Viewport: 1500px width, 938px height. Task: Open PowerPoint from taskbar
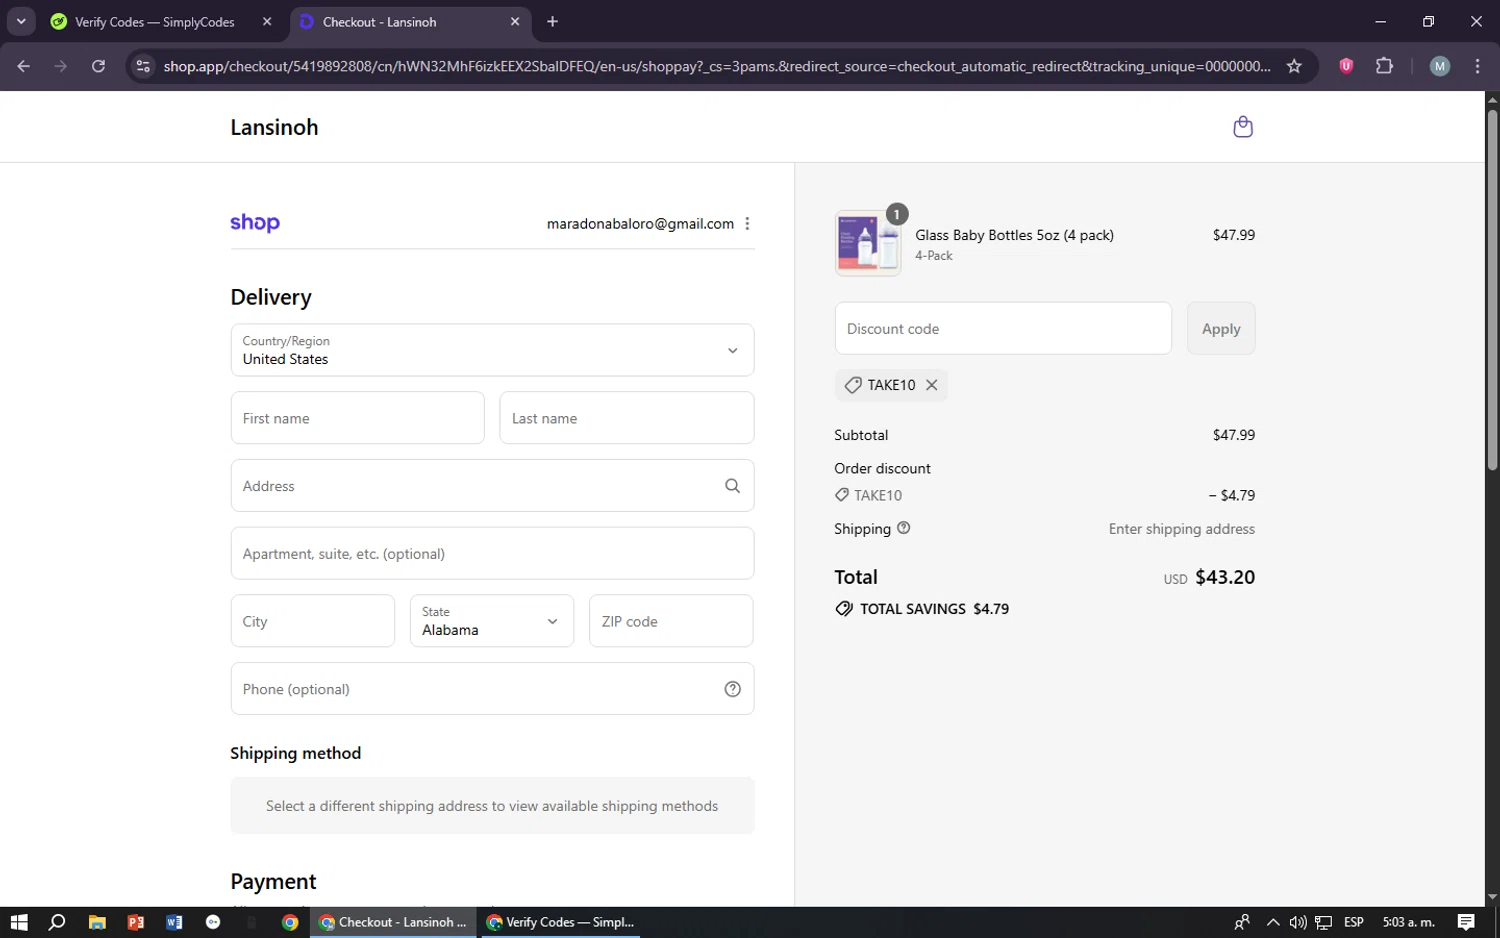[136, 922]
